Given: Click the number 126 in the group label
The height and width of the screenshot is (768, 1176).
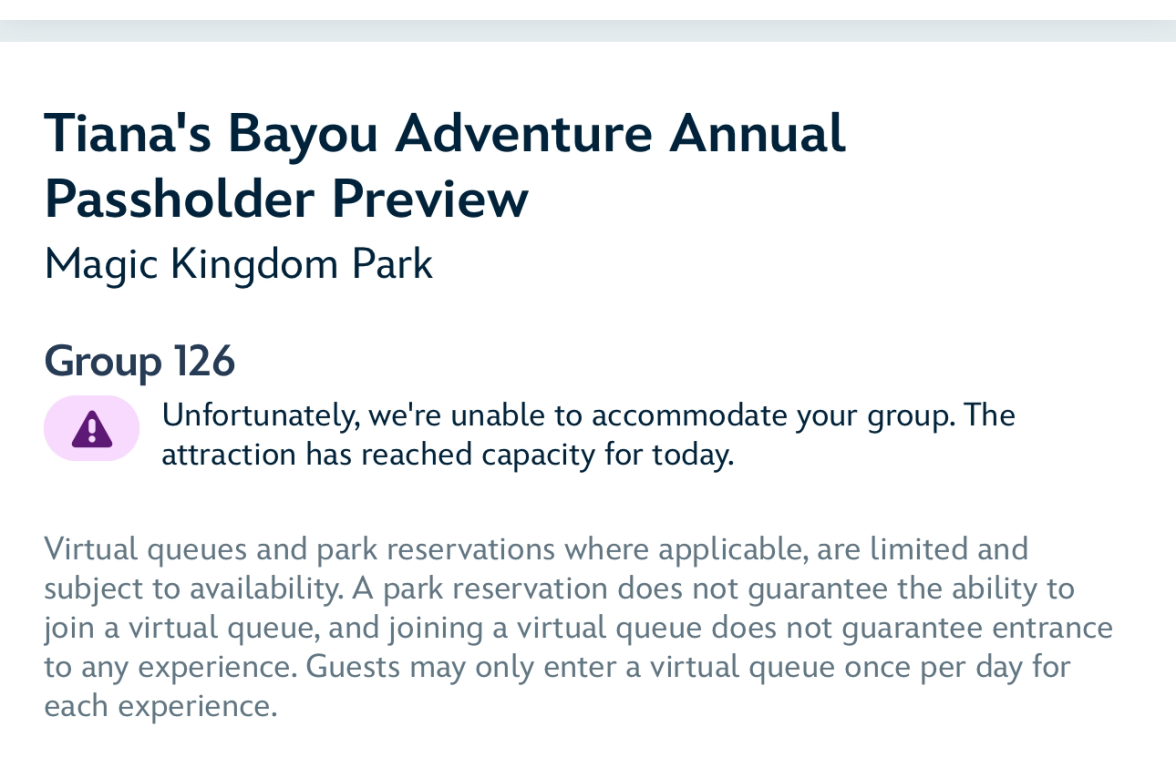Looking at the screenshot, I should 205,360.
